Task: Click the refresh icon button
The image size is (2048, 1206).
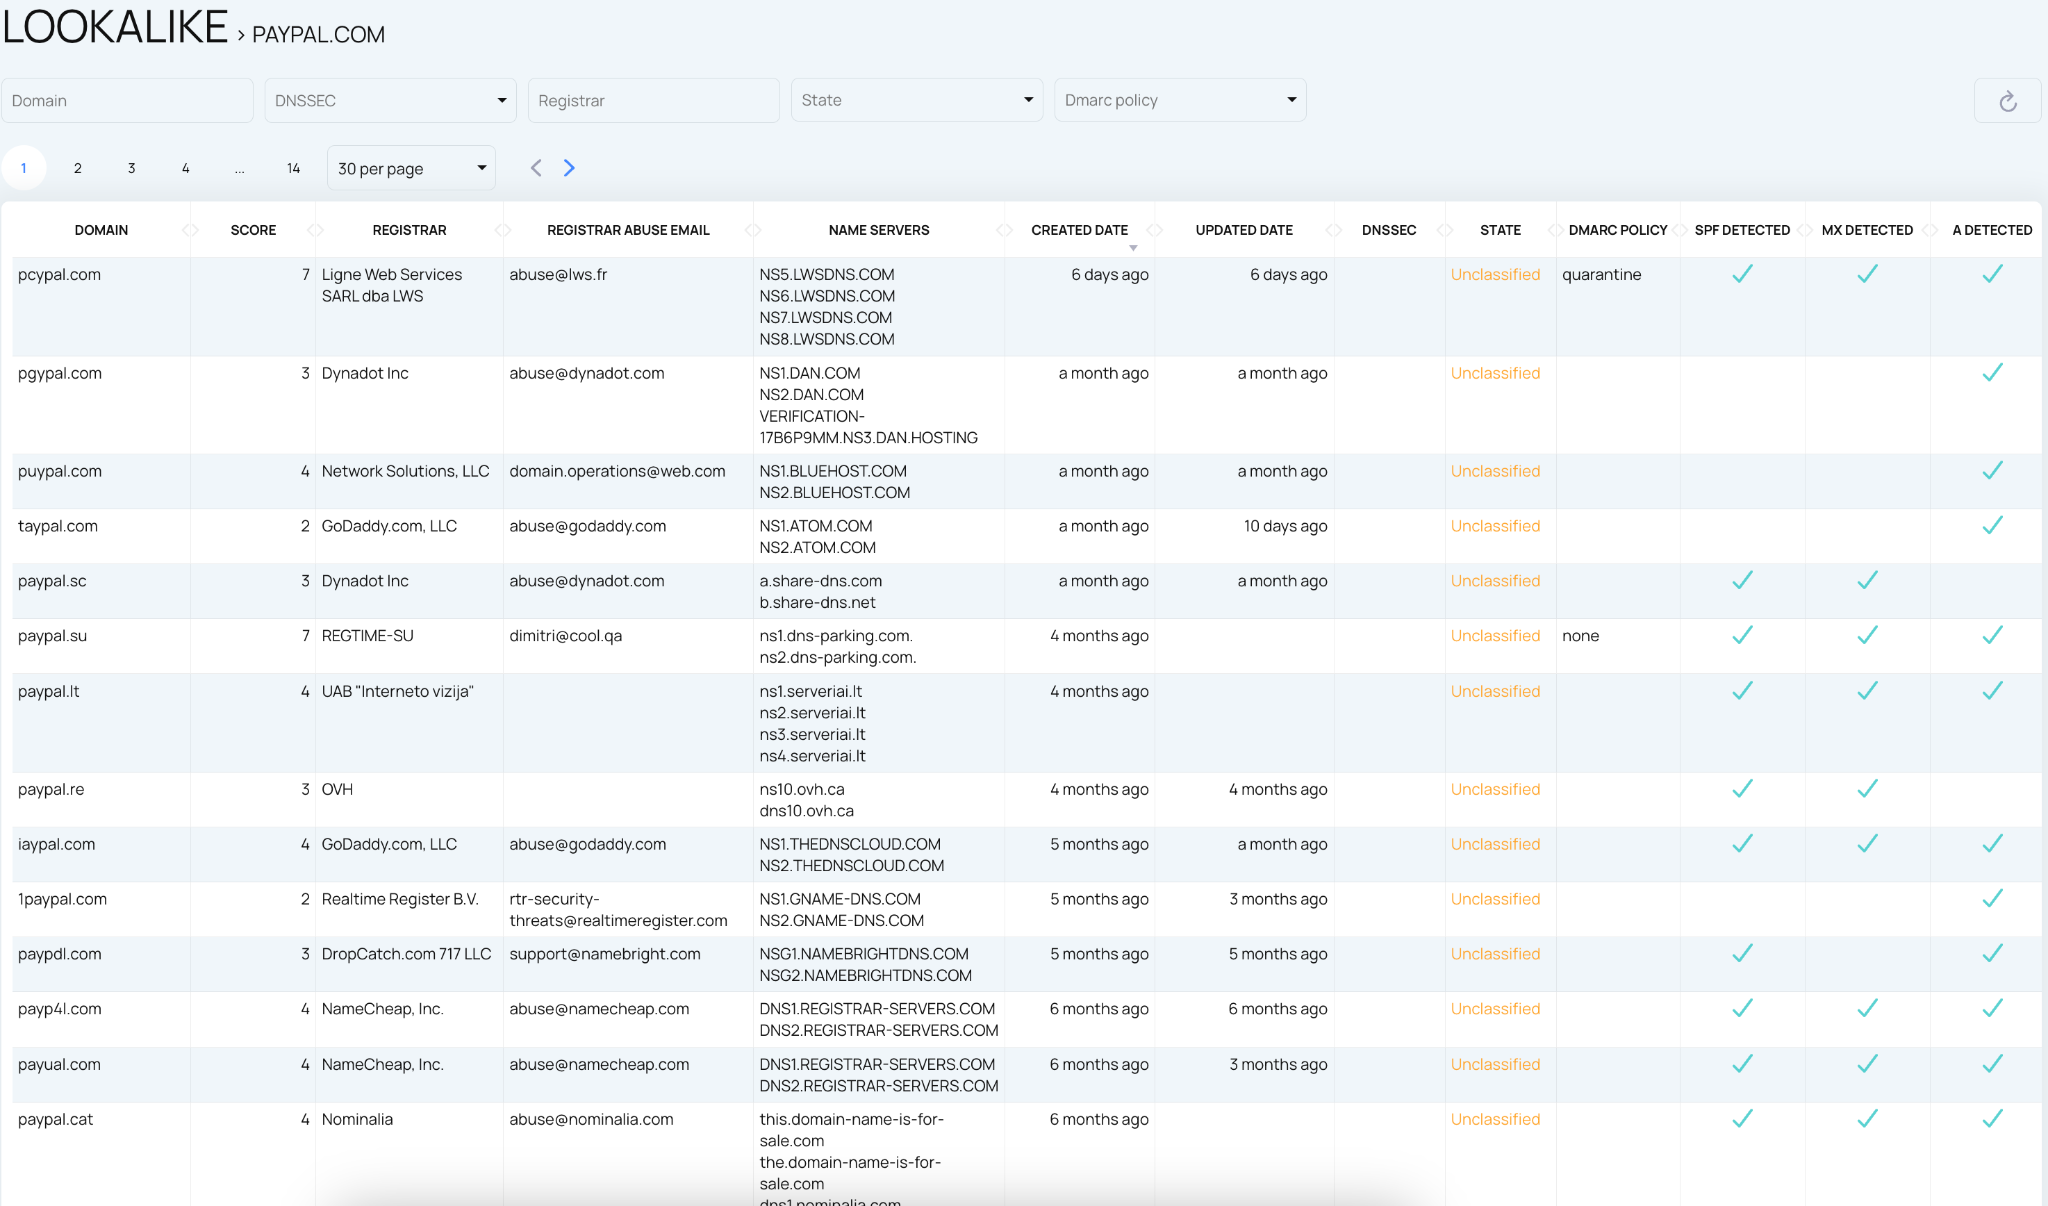Action: [2007, 101]
